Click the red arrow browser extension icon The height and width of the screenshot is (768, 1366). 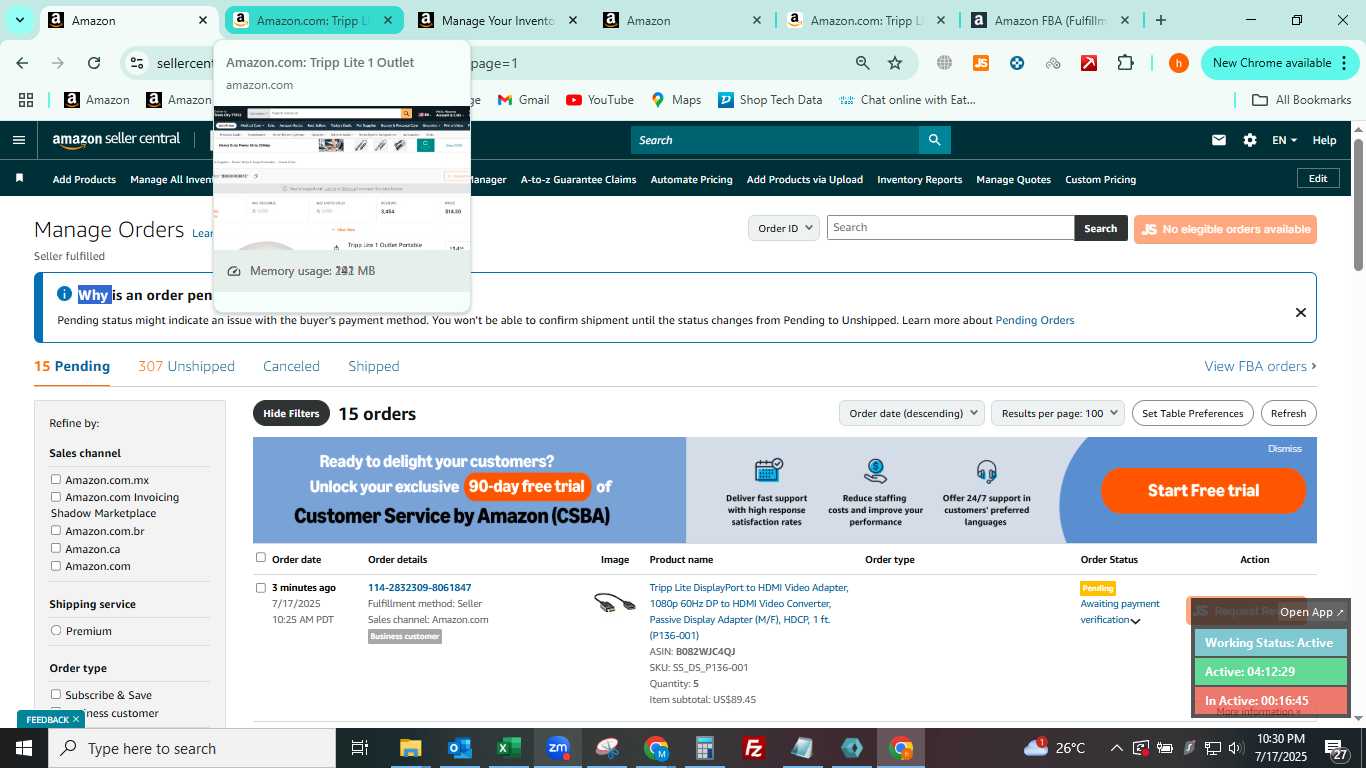1089,63
